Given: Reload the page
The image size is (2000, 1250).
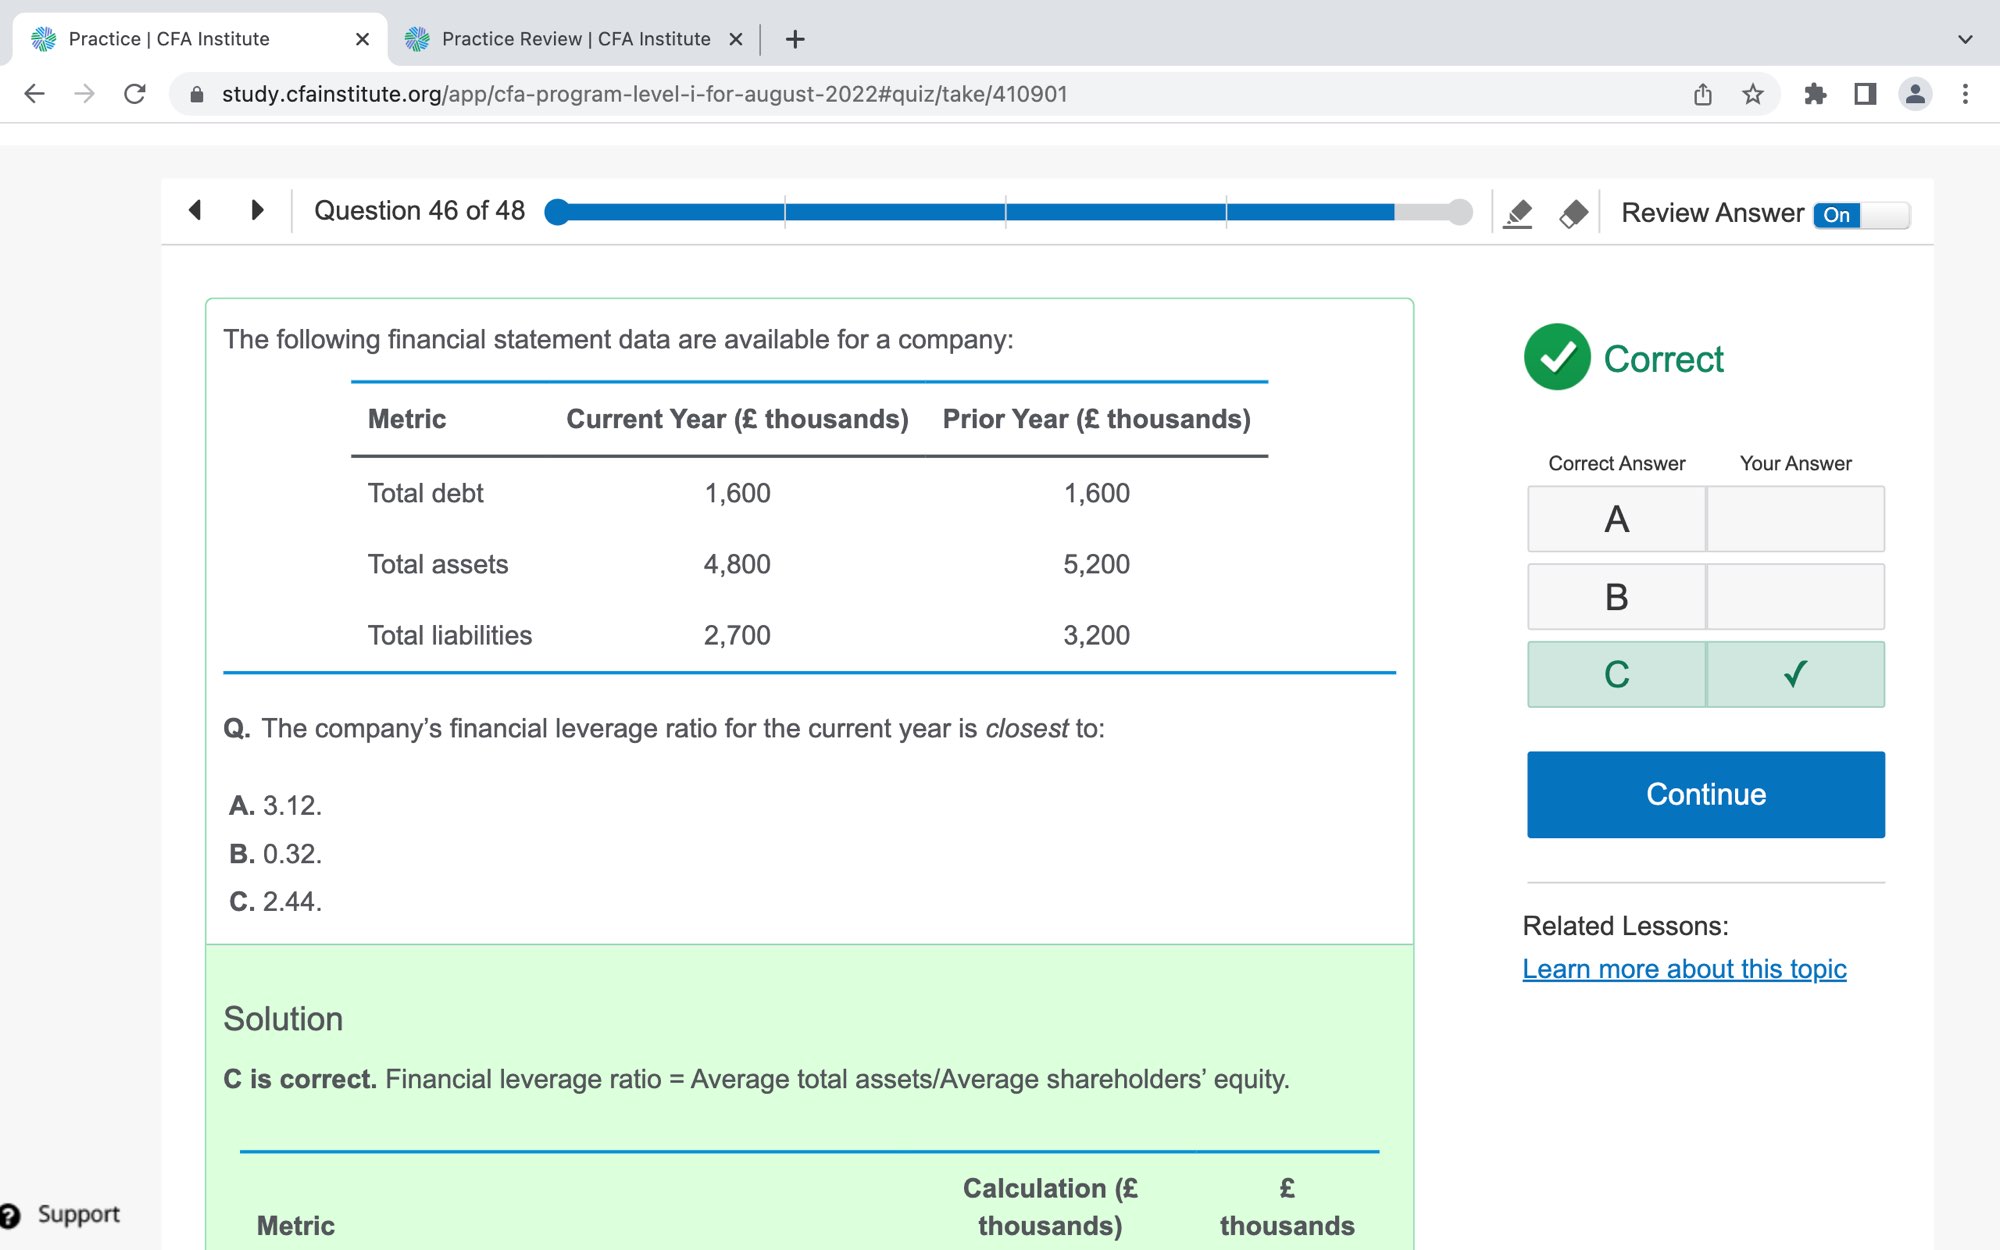Looking at the screenshot, I should tap(135, 94).
